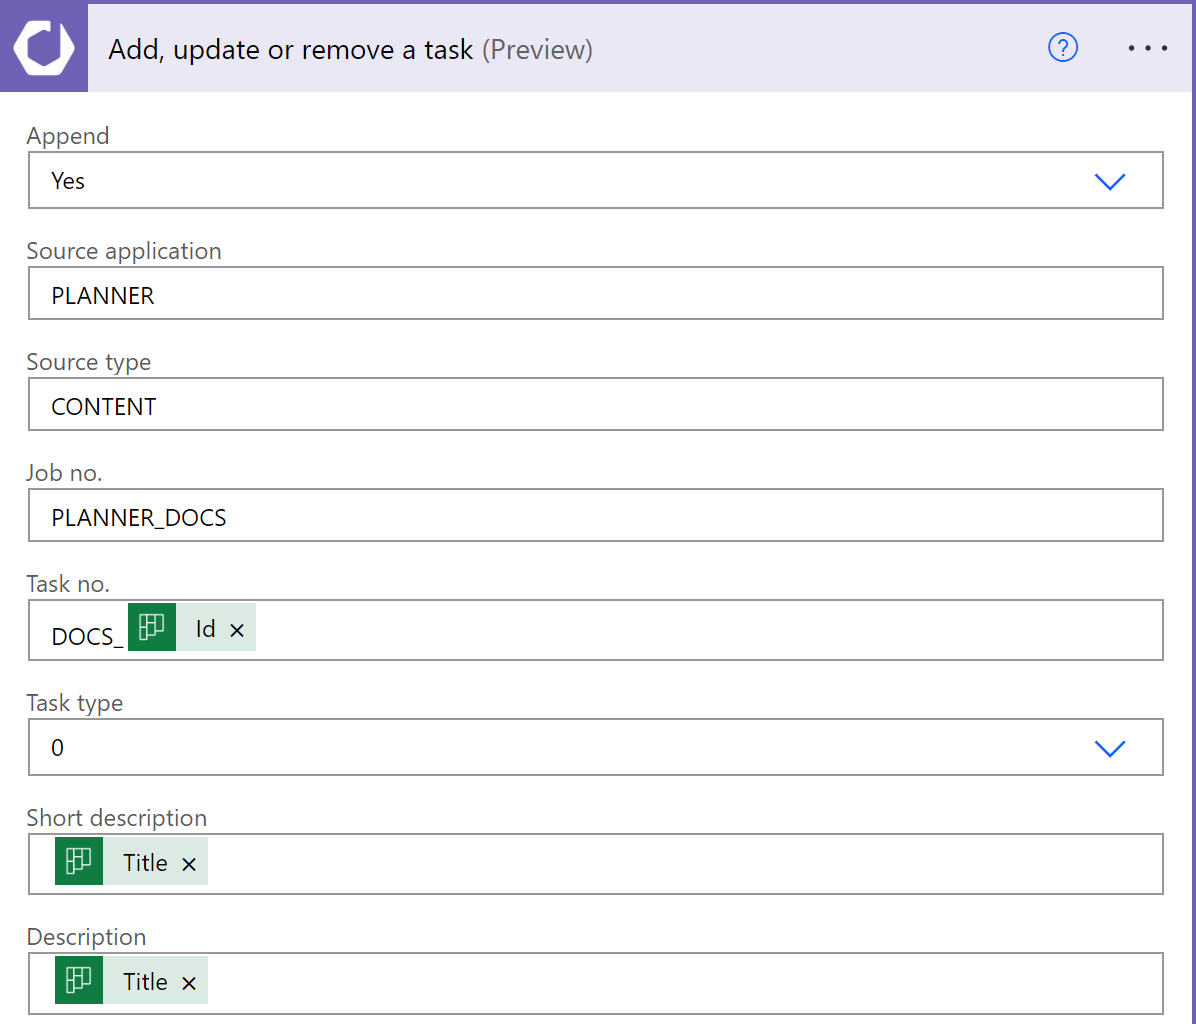Remove the Id token from Task no.
The width and height of the screenshot is (1196, 1024).
[237, 630]
